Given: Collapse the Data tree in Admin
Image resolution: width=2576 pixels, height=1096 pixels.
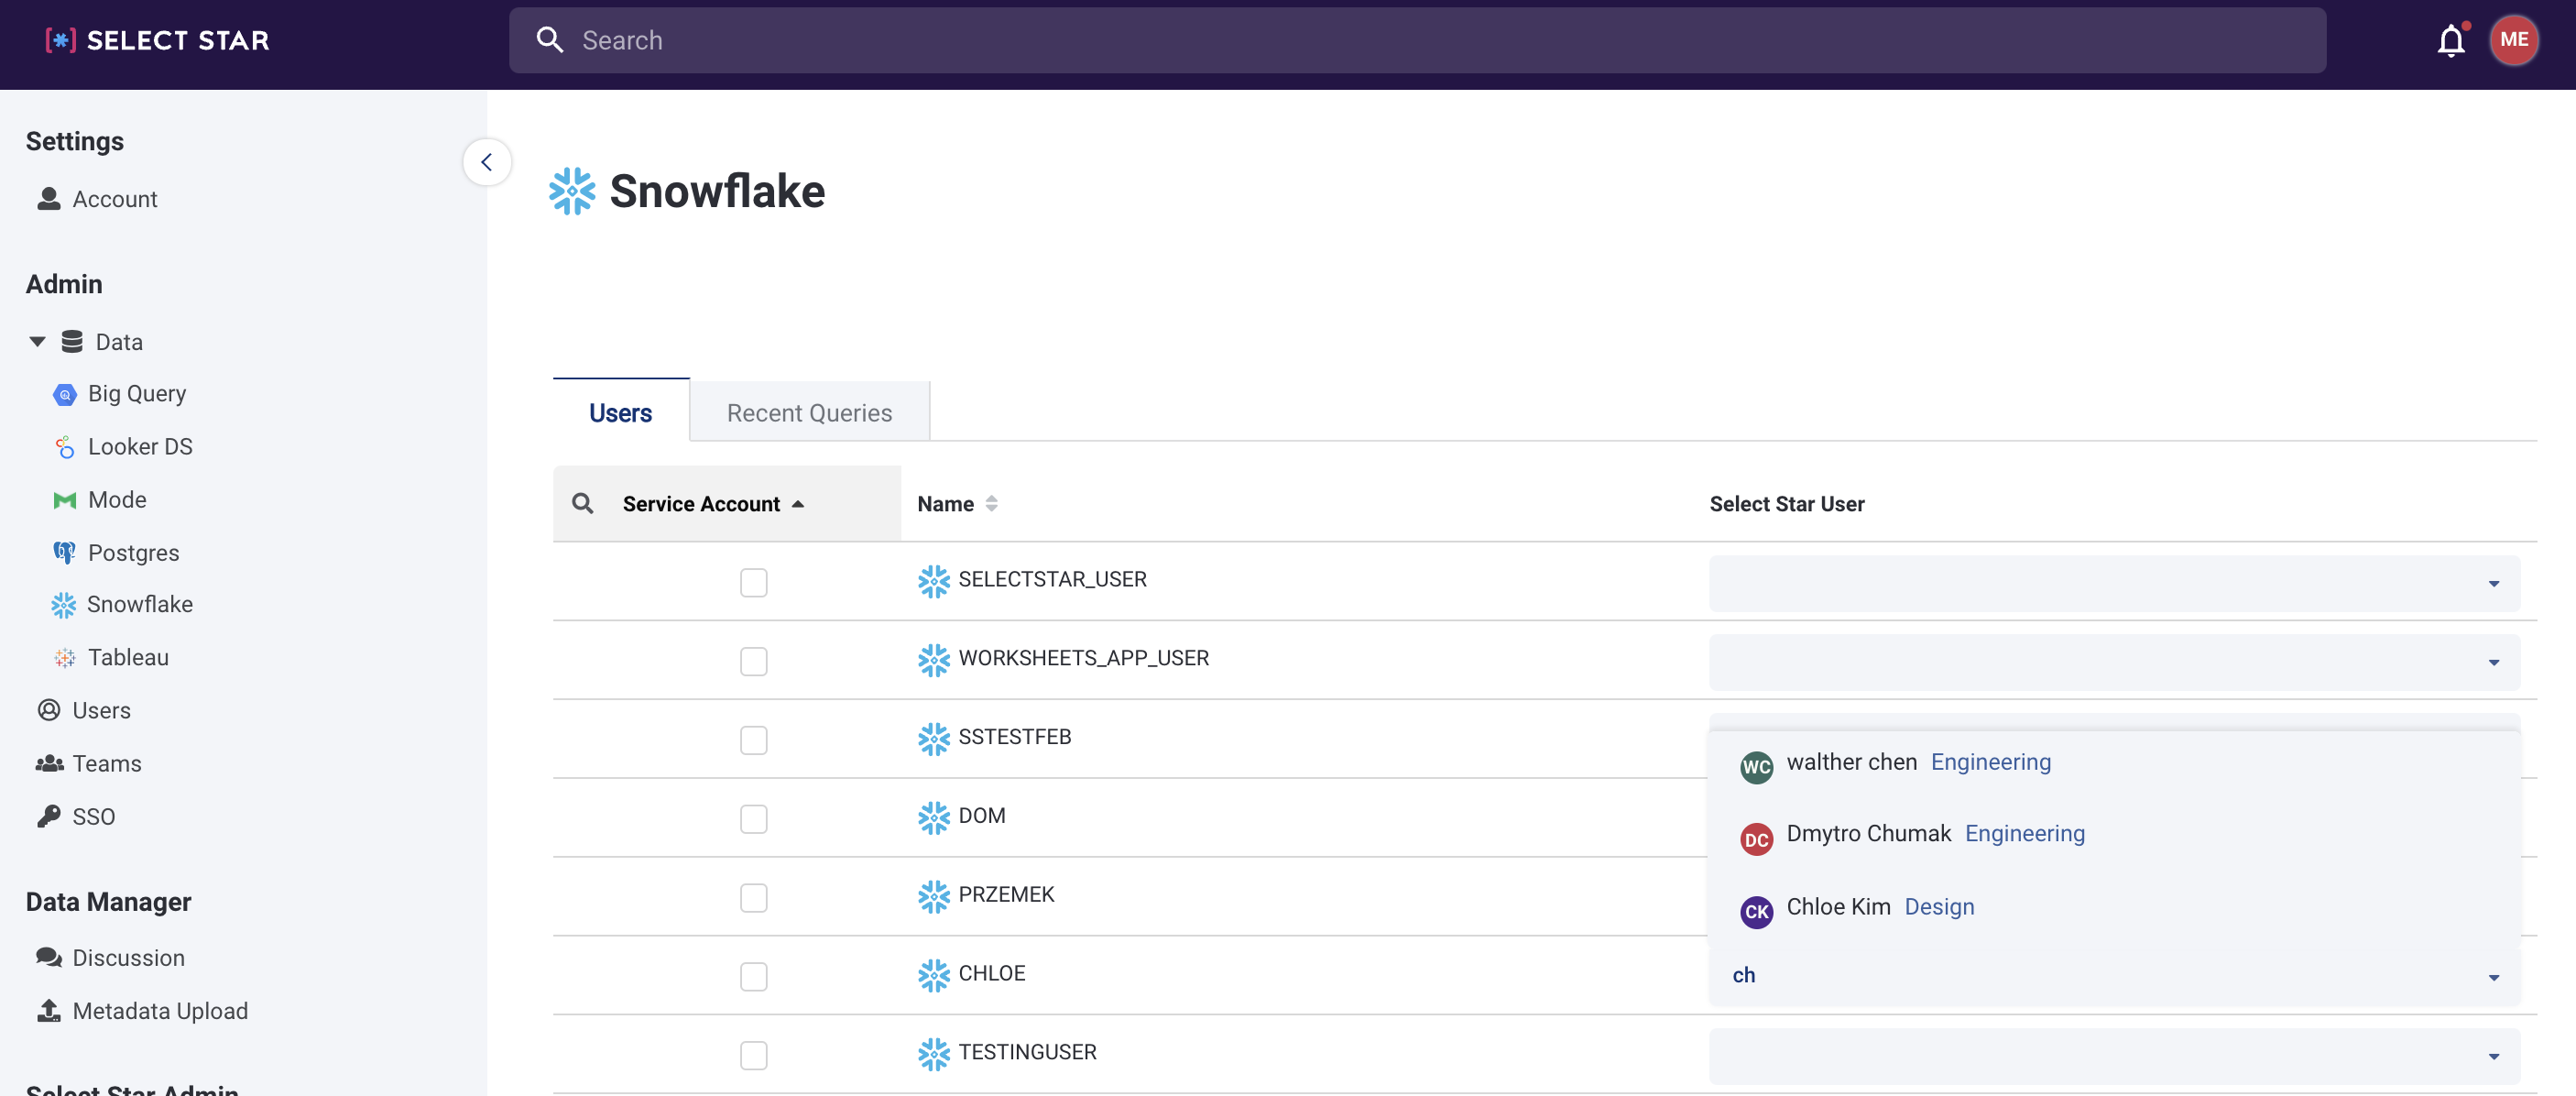Looking at the screenshot, I should click(x=38, y=342).
